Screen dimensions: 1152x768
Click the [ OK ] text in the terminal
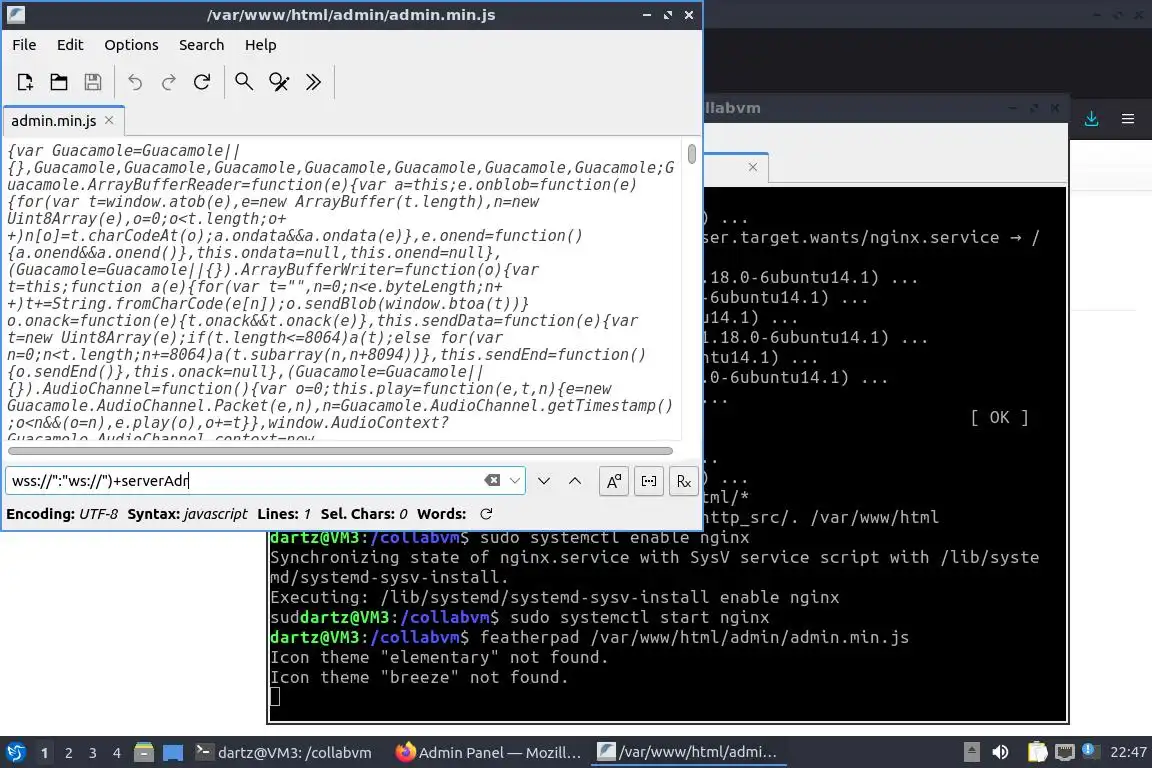pyautogui.click(x=999, y=417)
